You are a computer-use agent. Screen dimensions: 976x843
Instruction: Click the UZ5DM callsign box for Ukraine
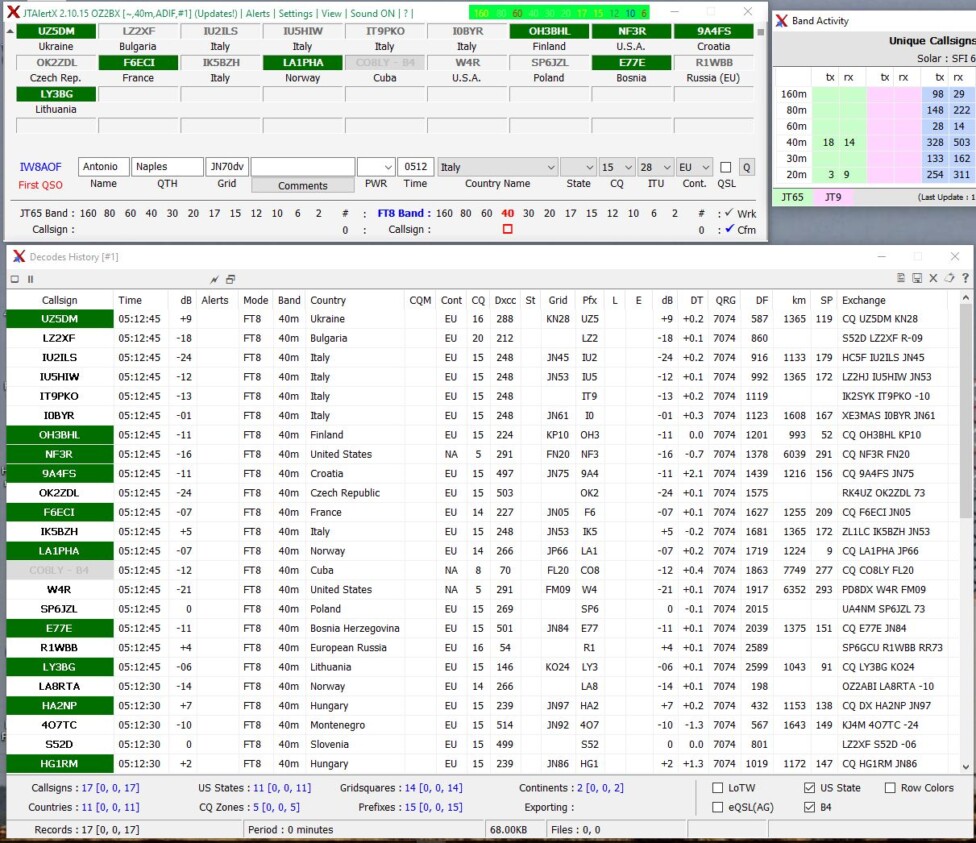tap(56, 31)
